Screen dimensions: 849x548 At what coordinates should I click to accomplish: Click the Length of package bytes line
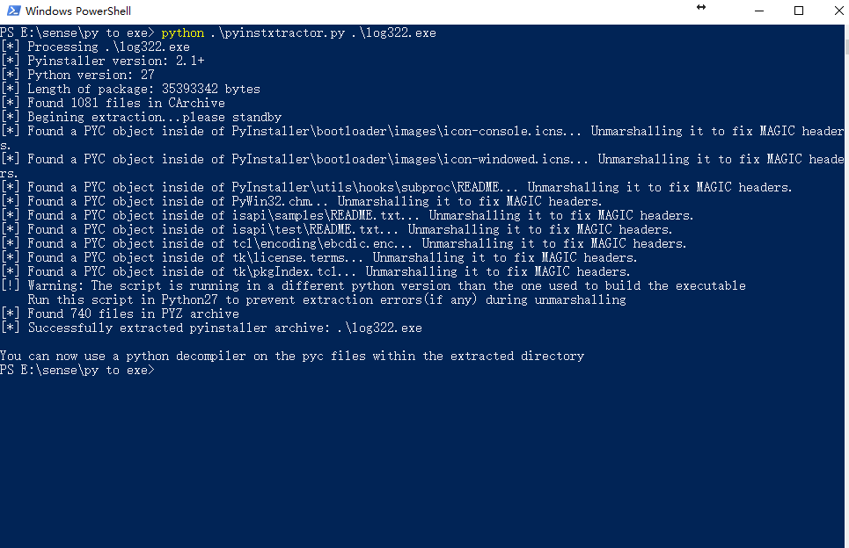[130, 89]
